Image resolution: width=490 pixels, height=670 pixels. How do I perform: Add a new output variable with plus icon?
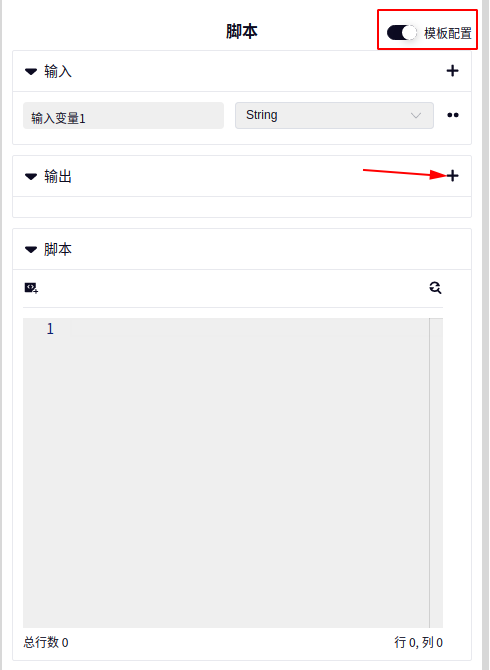452,176
